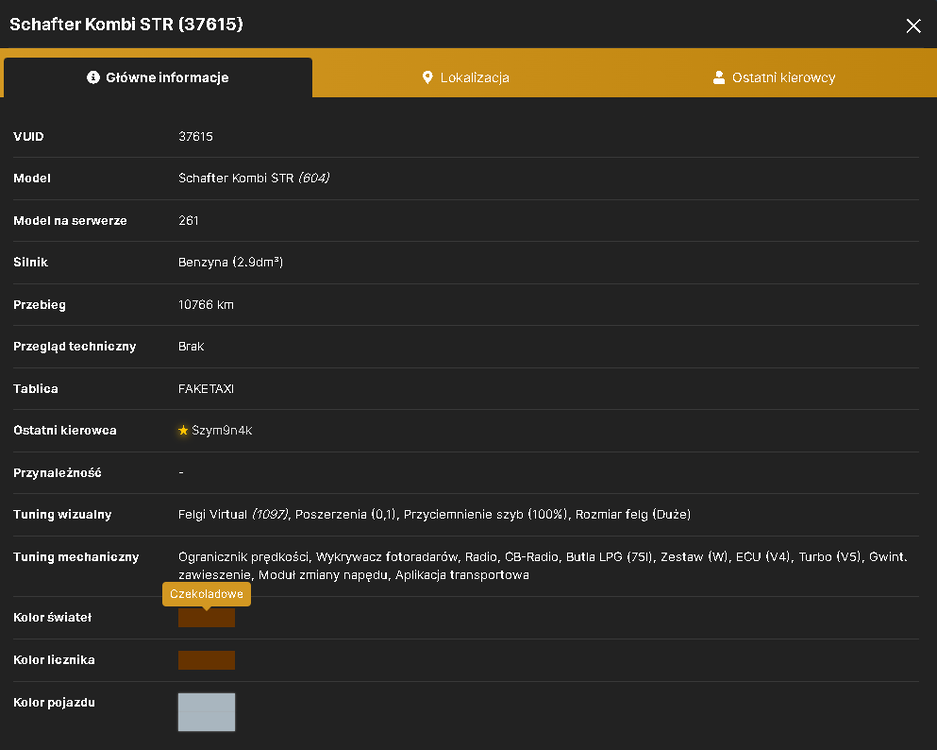Viewport: 937px width, 750px height.
Task: Click mileage value 10766 km
Action: click(206, 305)
